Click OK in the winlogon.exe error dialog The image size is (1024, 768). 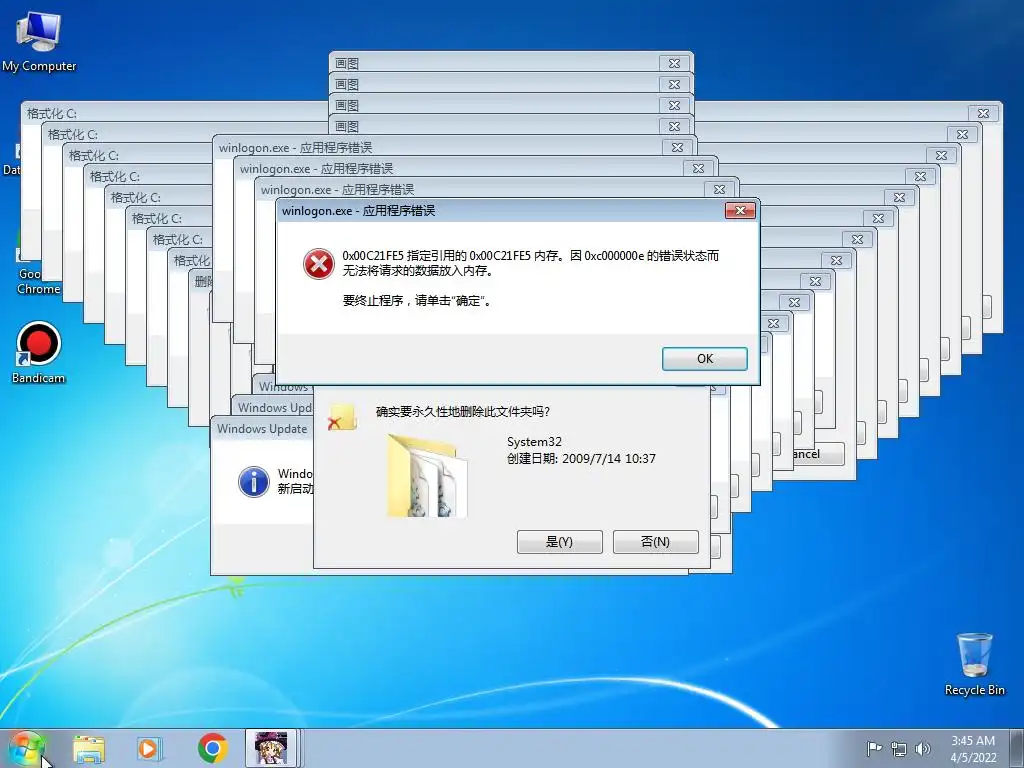(705, 359)
